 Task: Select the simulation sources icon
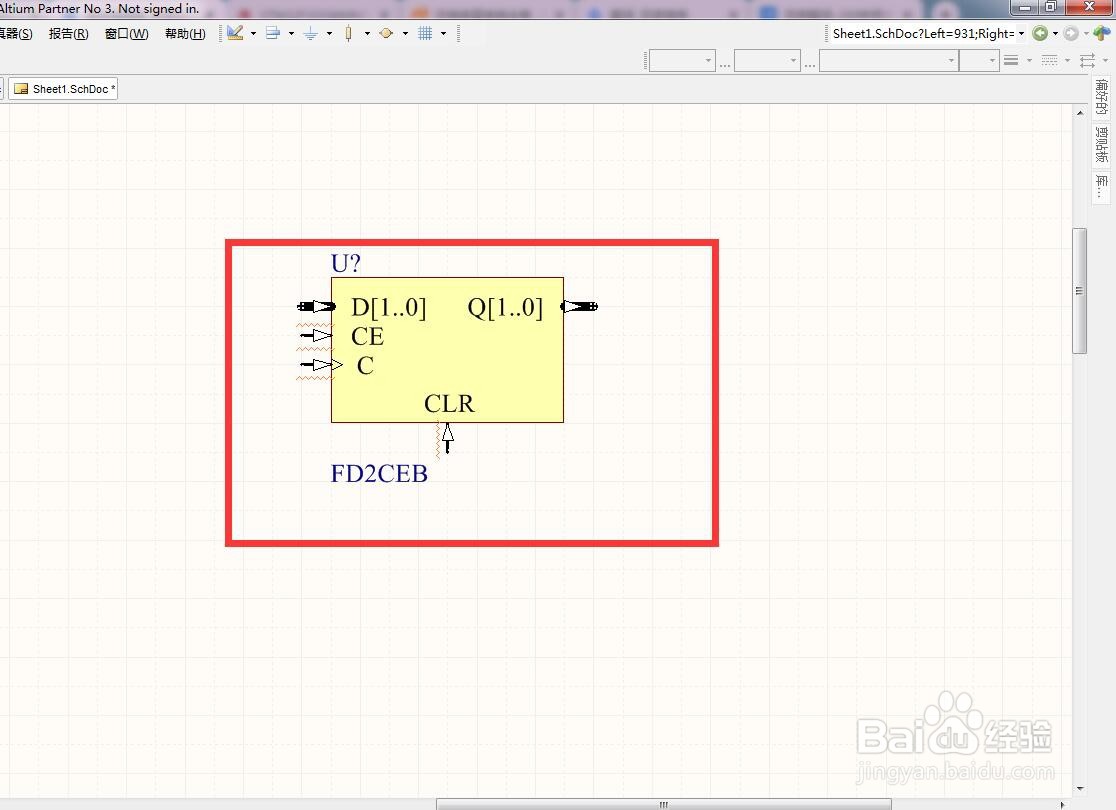[386, 33]
